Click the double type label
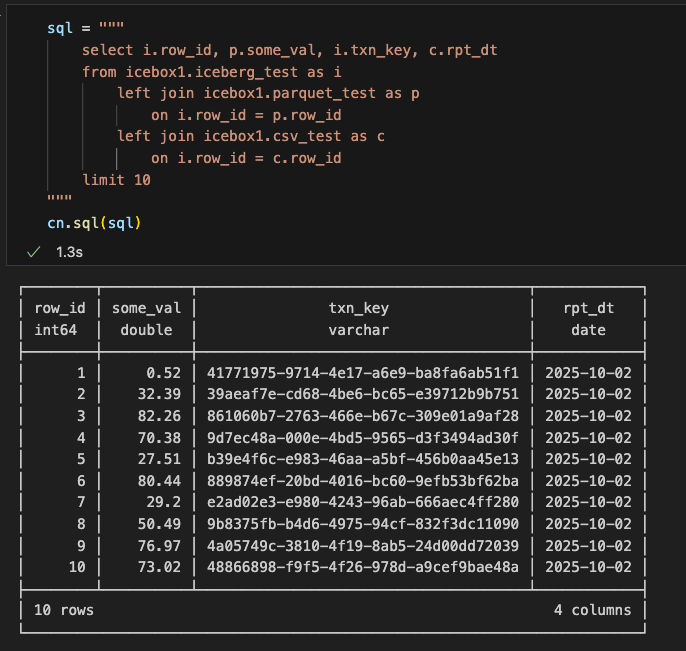This screenshot has height=651, width=686. tap(147, 330)
